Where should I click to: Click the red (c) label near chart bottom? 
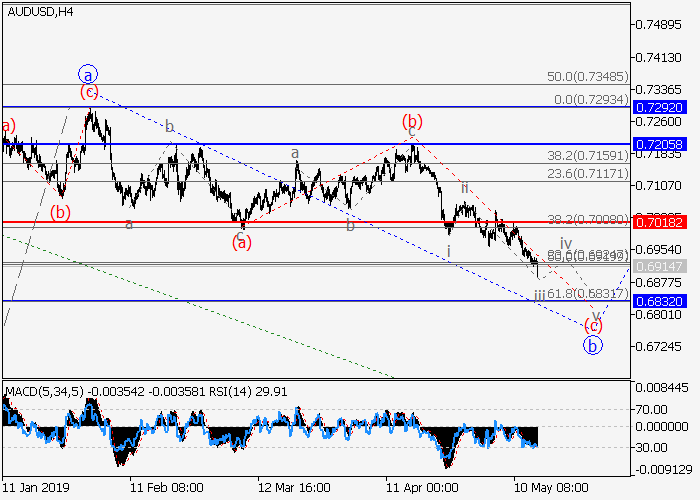point(594,325)
